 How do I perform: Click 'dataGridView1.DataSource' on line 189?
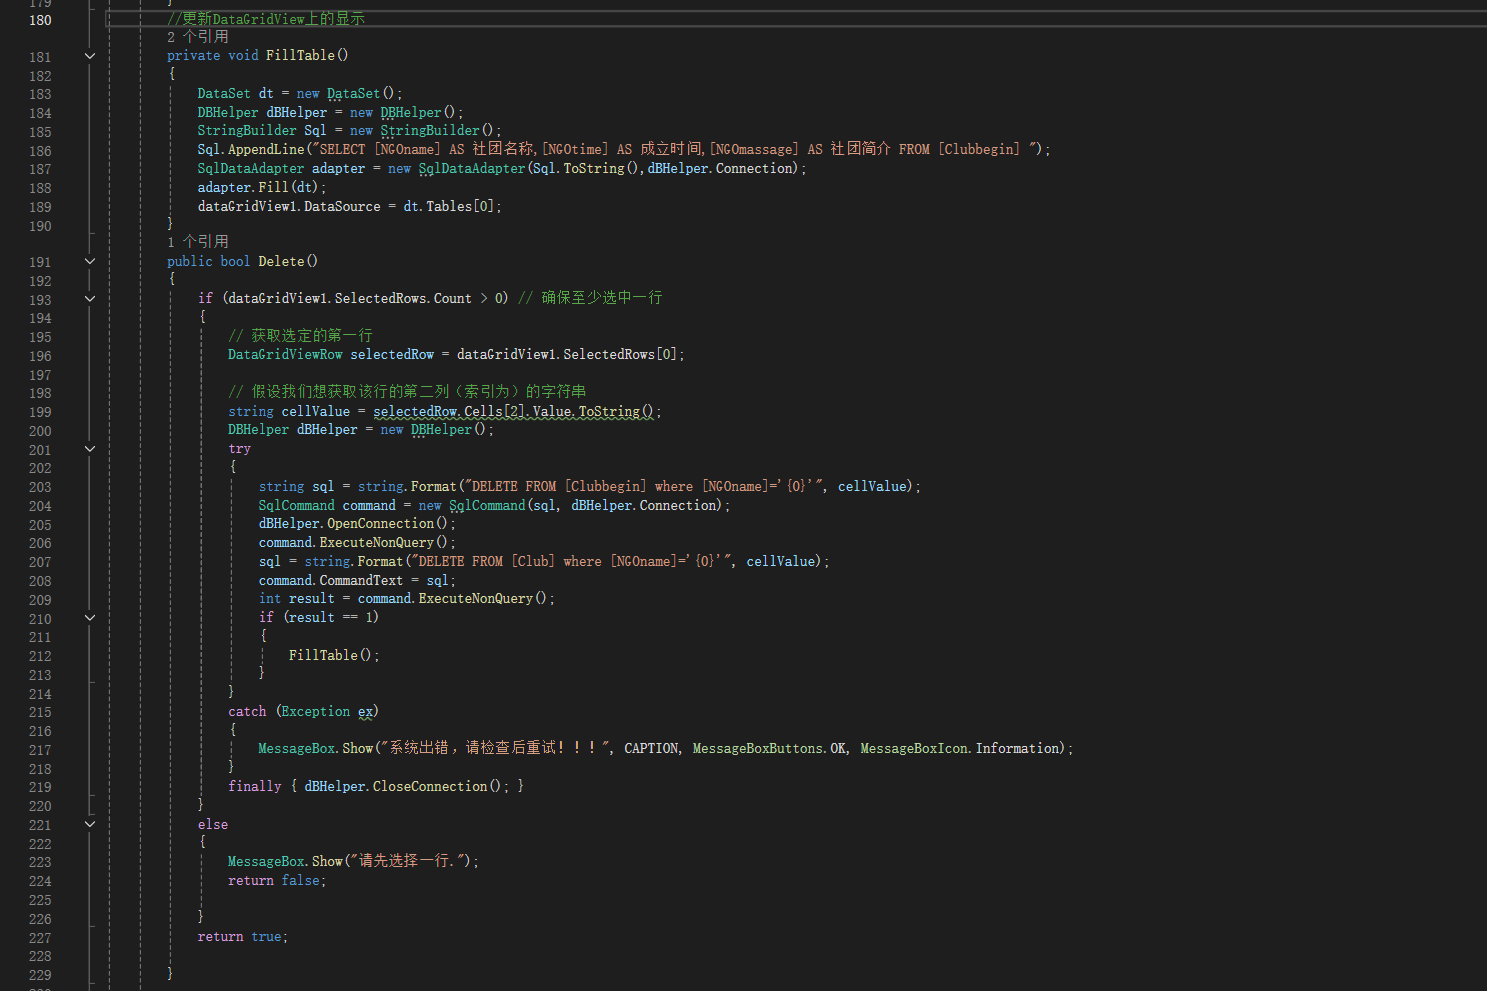pyautogui.click(x=289, y=206)
